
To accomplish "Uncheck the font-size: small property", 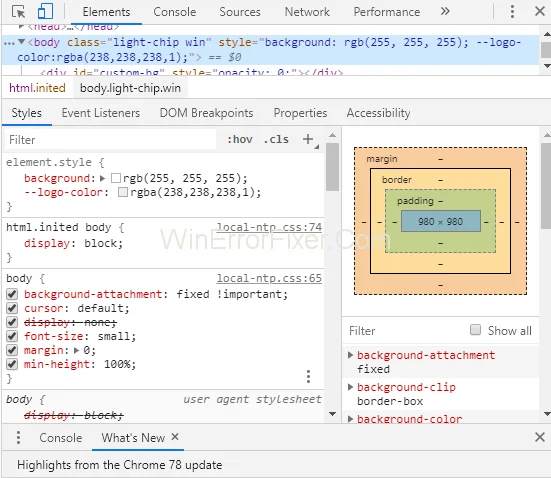I will 12,336.
